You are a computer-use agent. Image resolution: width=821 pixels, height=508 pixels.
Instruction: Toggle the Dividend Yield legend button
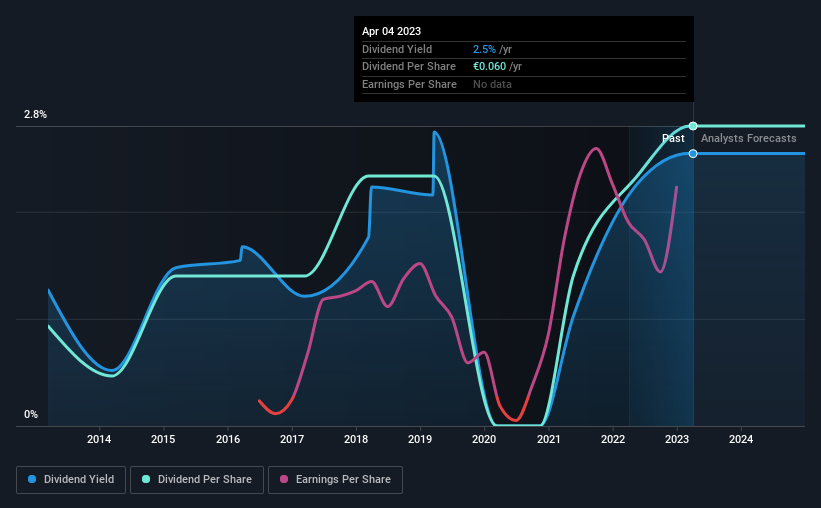71,480
